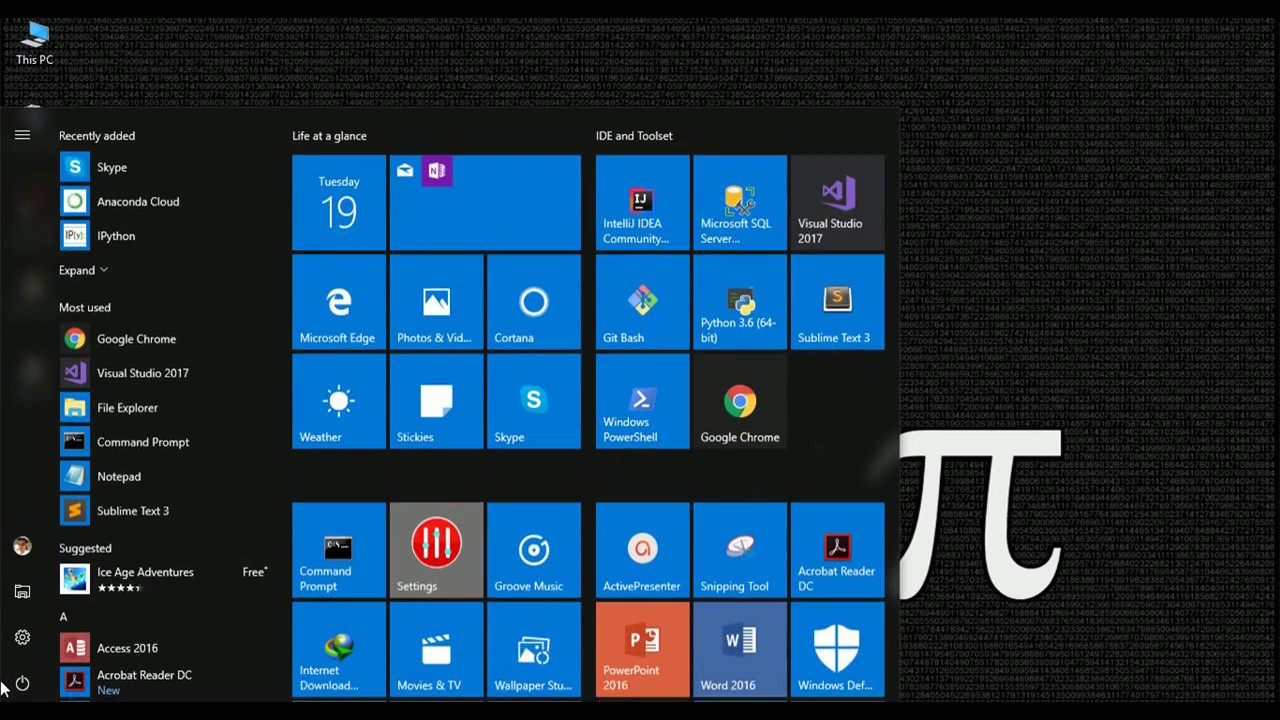Expand the Recently added list
1280x720 pixels.
[83, 270]
